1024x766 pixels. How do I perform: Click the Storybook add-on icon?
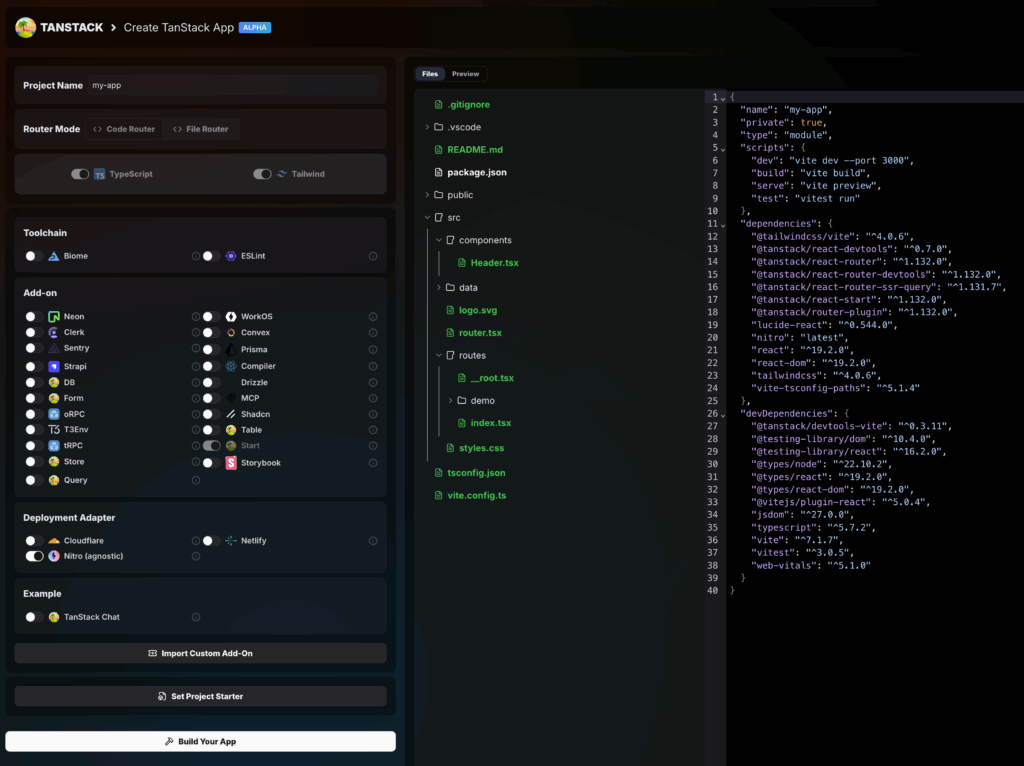point(231,463)
